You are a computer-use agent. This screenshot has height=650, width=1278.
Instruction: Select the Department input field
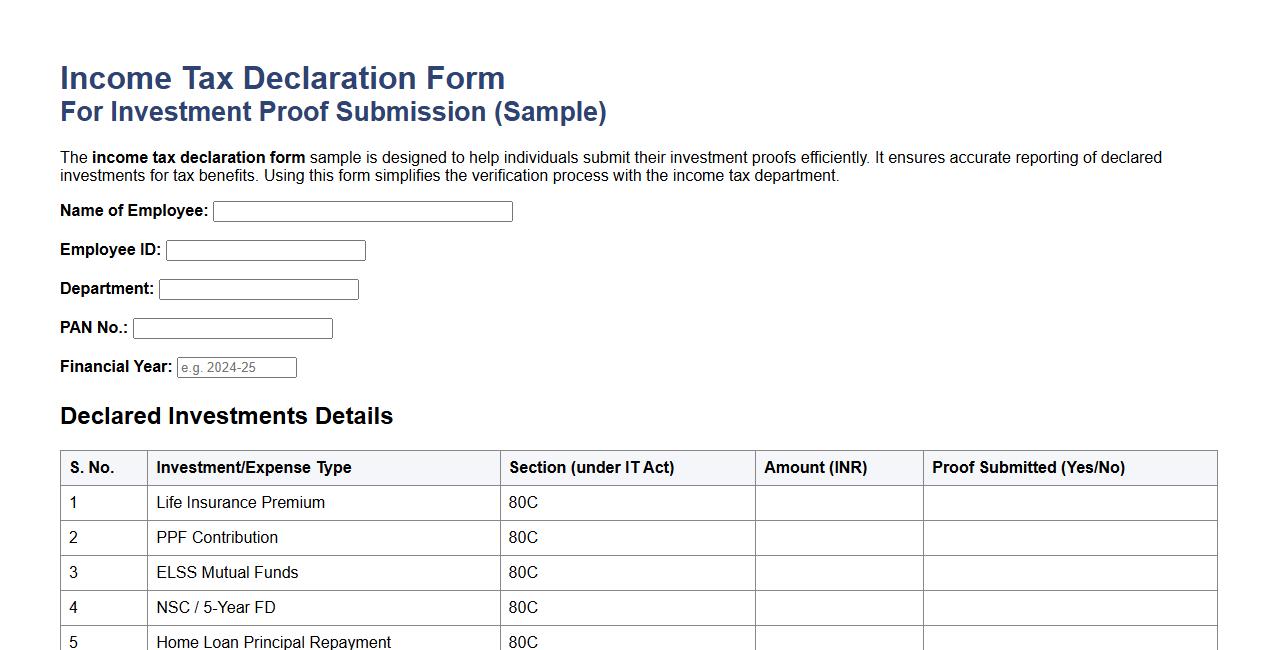pyautogui.click(x=258, y=289)
